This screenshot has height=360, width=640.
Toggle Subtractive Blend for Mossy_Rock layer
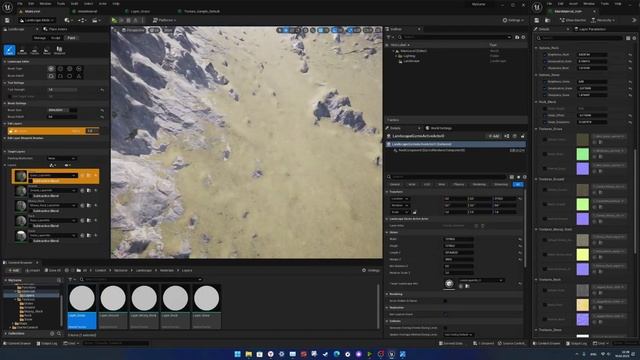click(30, 211)
